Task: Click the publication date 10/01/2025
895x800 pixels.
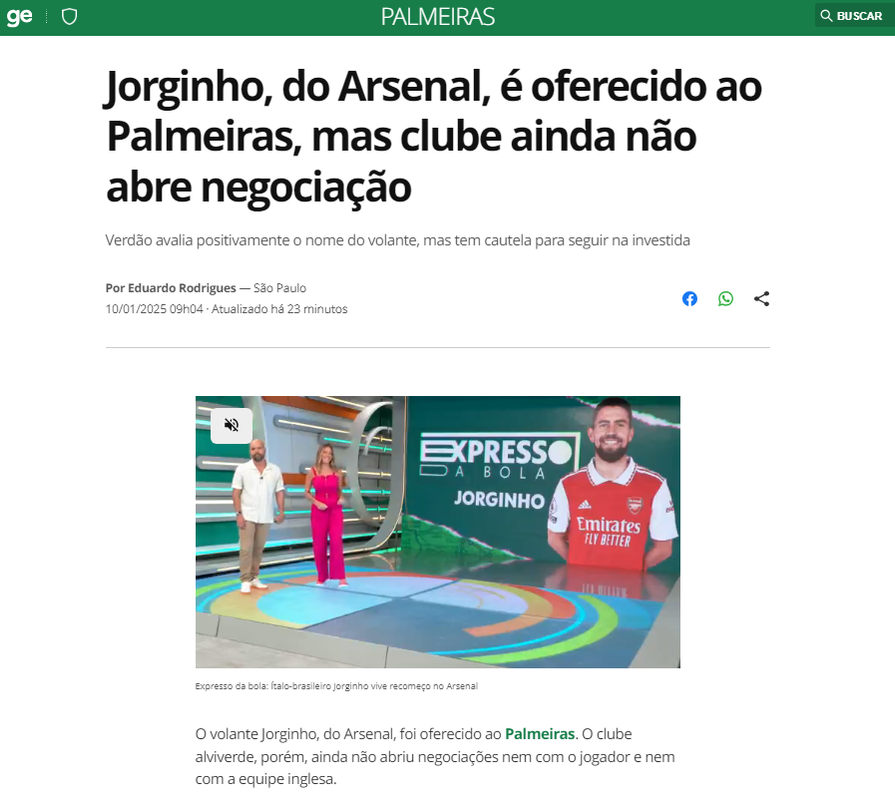Action: click(x=154, y=309)
